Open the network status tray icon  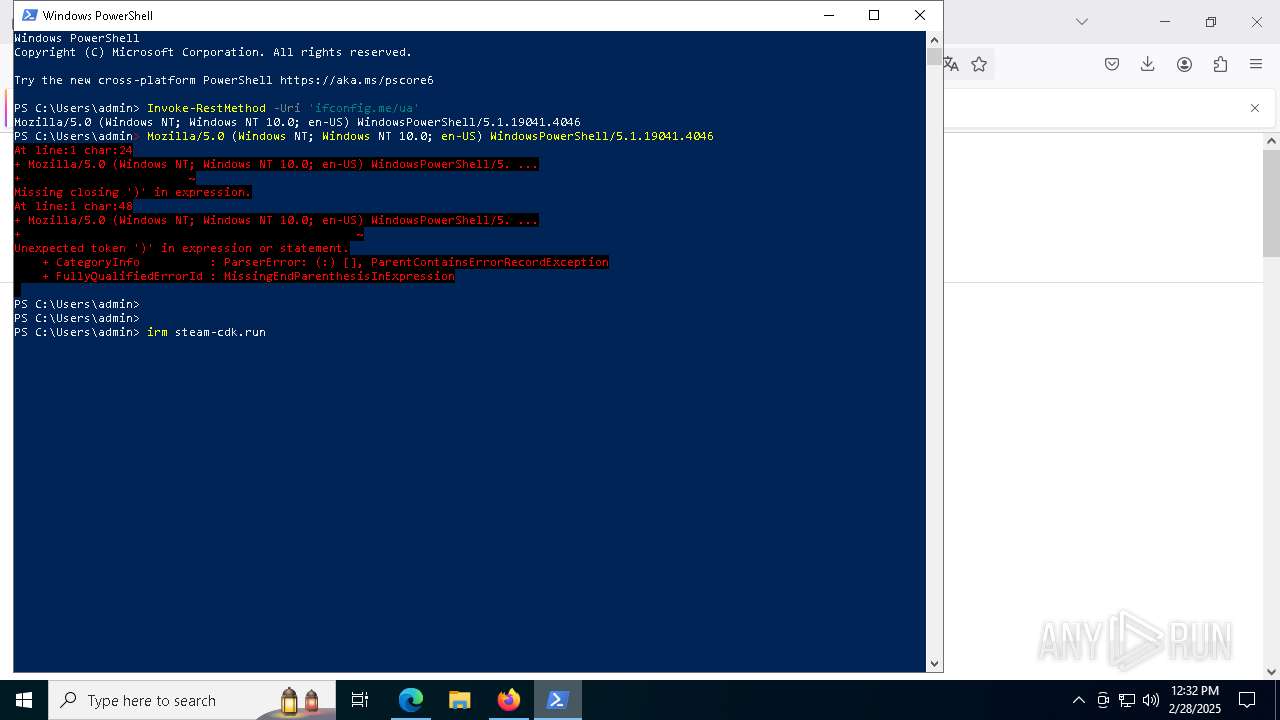[1127, 700]
